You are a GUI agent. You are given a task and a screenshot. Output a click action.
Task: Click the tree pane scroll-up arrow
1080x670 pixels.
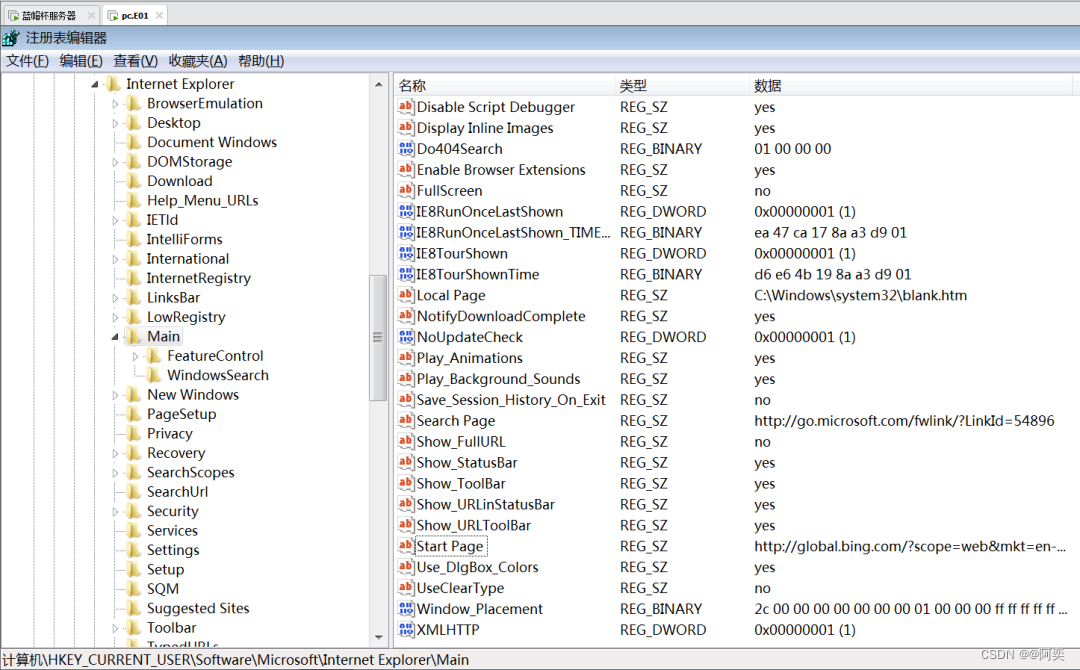pyautogui.click(x=379, y=84)
